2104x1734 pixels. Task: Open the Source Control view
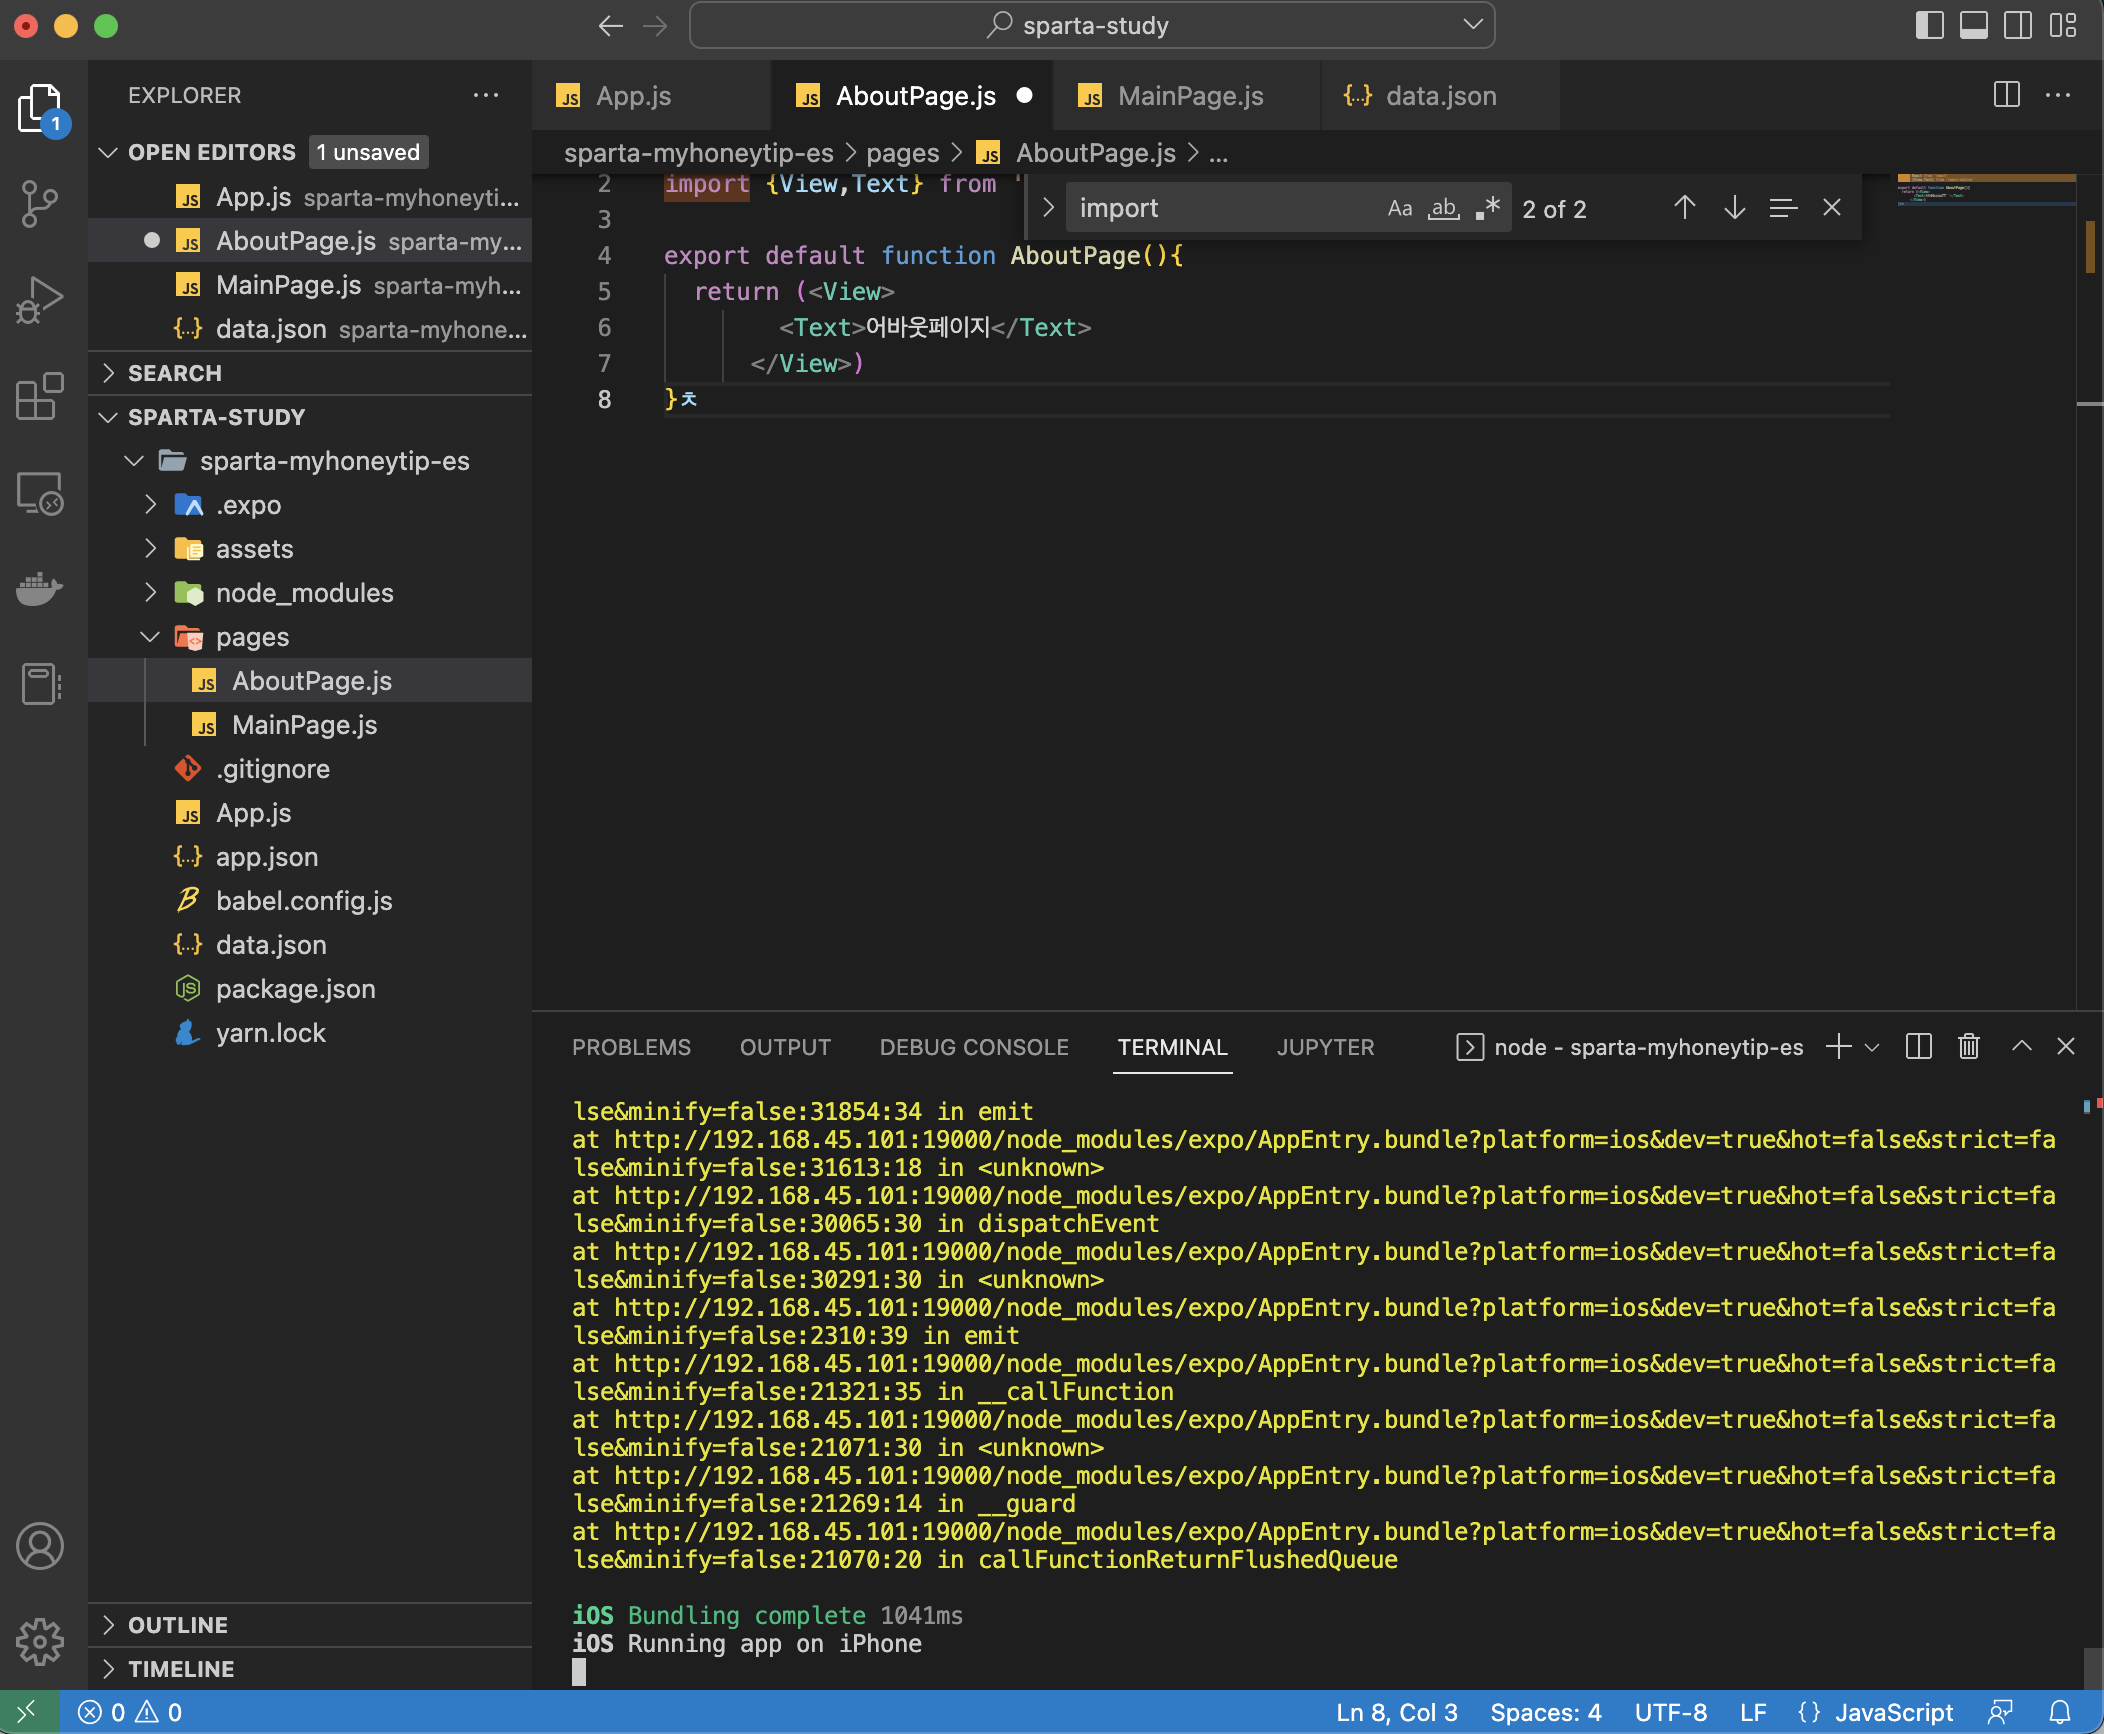click(40, 204)
